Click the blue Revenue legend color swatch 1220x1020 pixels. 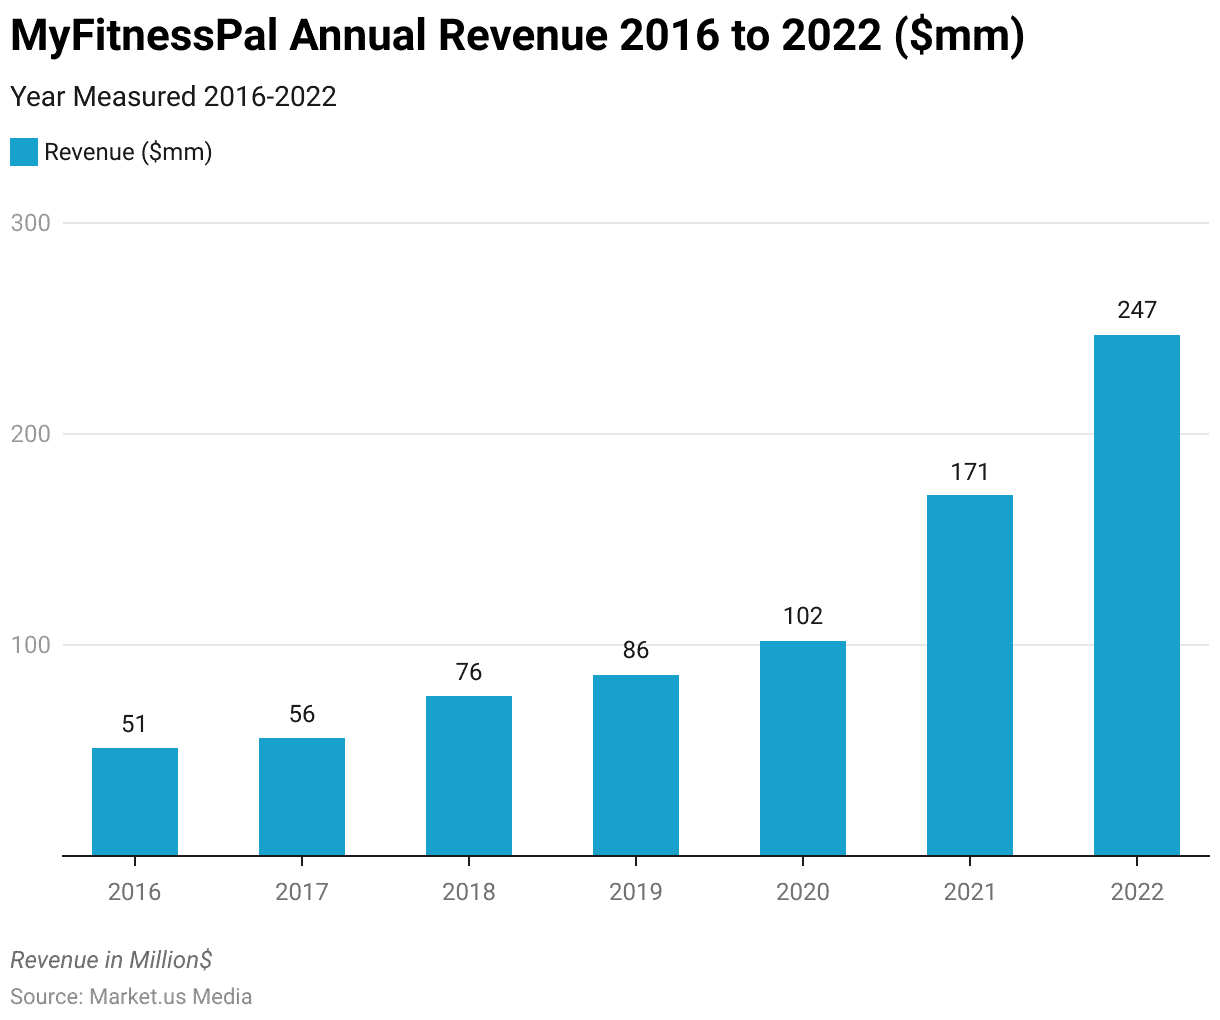tap(24, 152)
